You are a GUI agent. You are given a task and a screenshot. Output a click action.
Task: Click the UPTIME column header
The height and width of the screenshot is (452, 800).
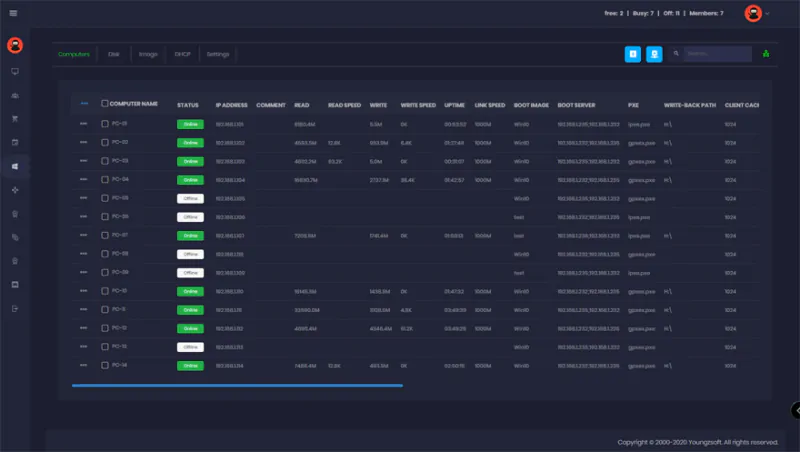pyautogui.click(x=454, y=105)
